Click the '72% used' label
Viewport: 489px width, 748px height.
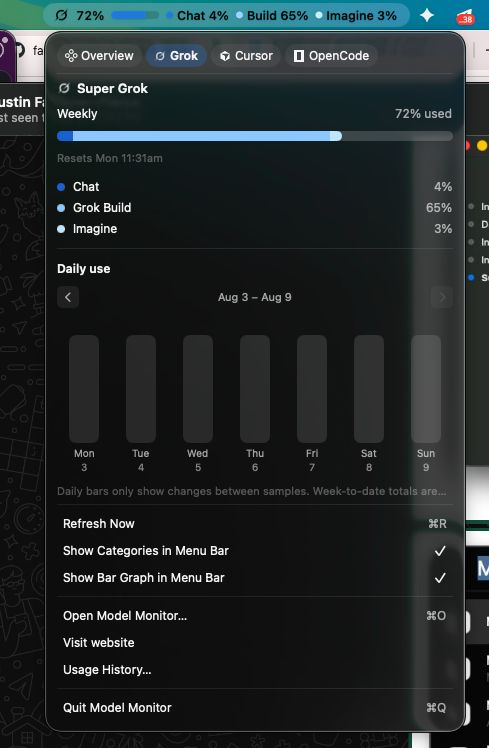coord(423,114)
